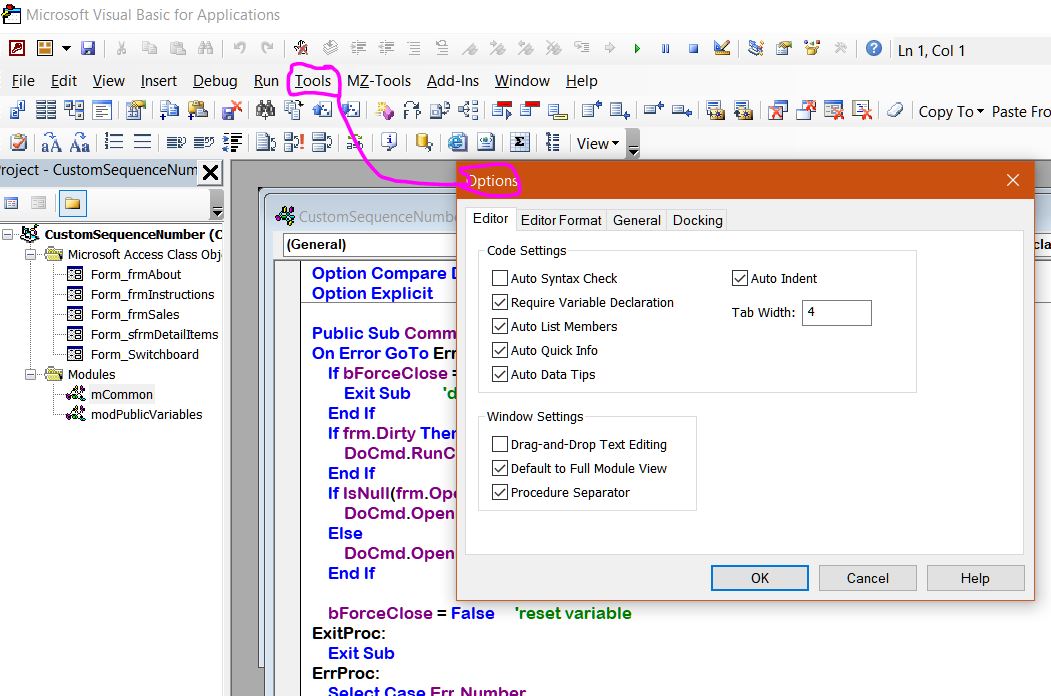Click OK in the Options dialog
The image size is (1051, 696).
coord(759,578)
